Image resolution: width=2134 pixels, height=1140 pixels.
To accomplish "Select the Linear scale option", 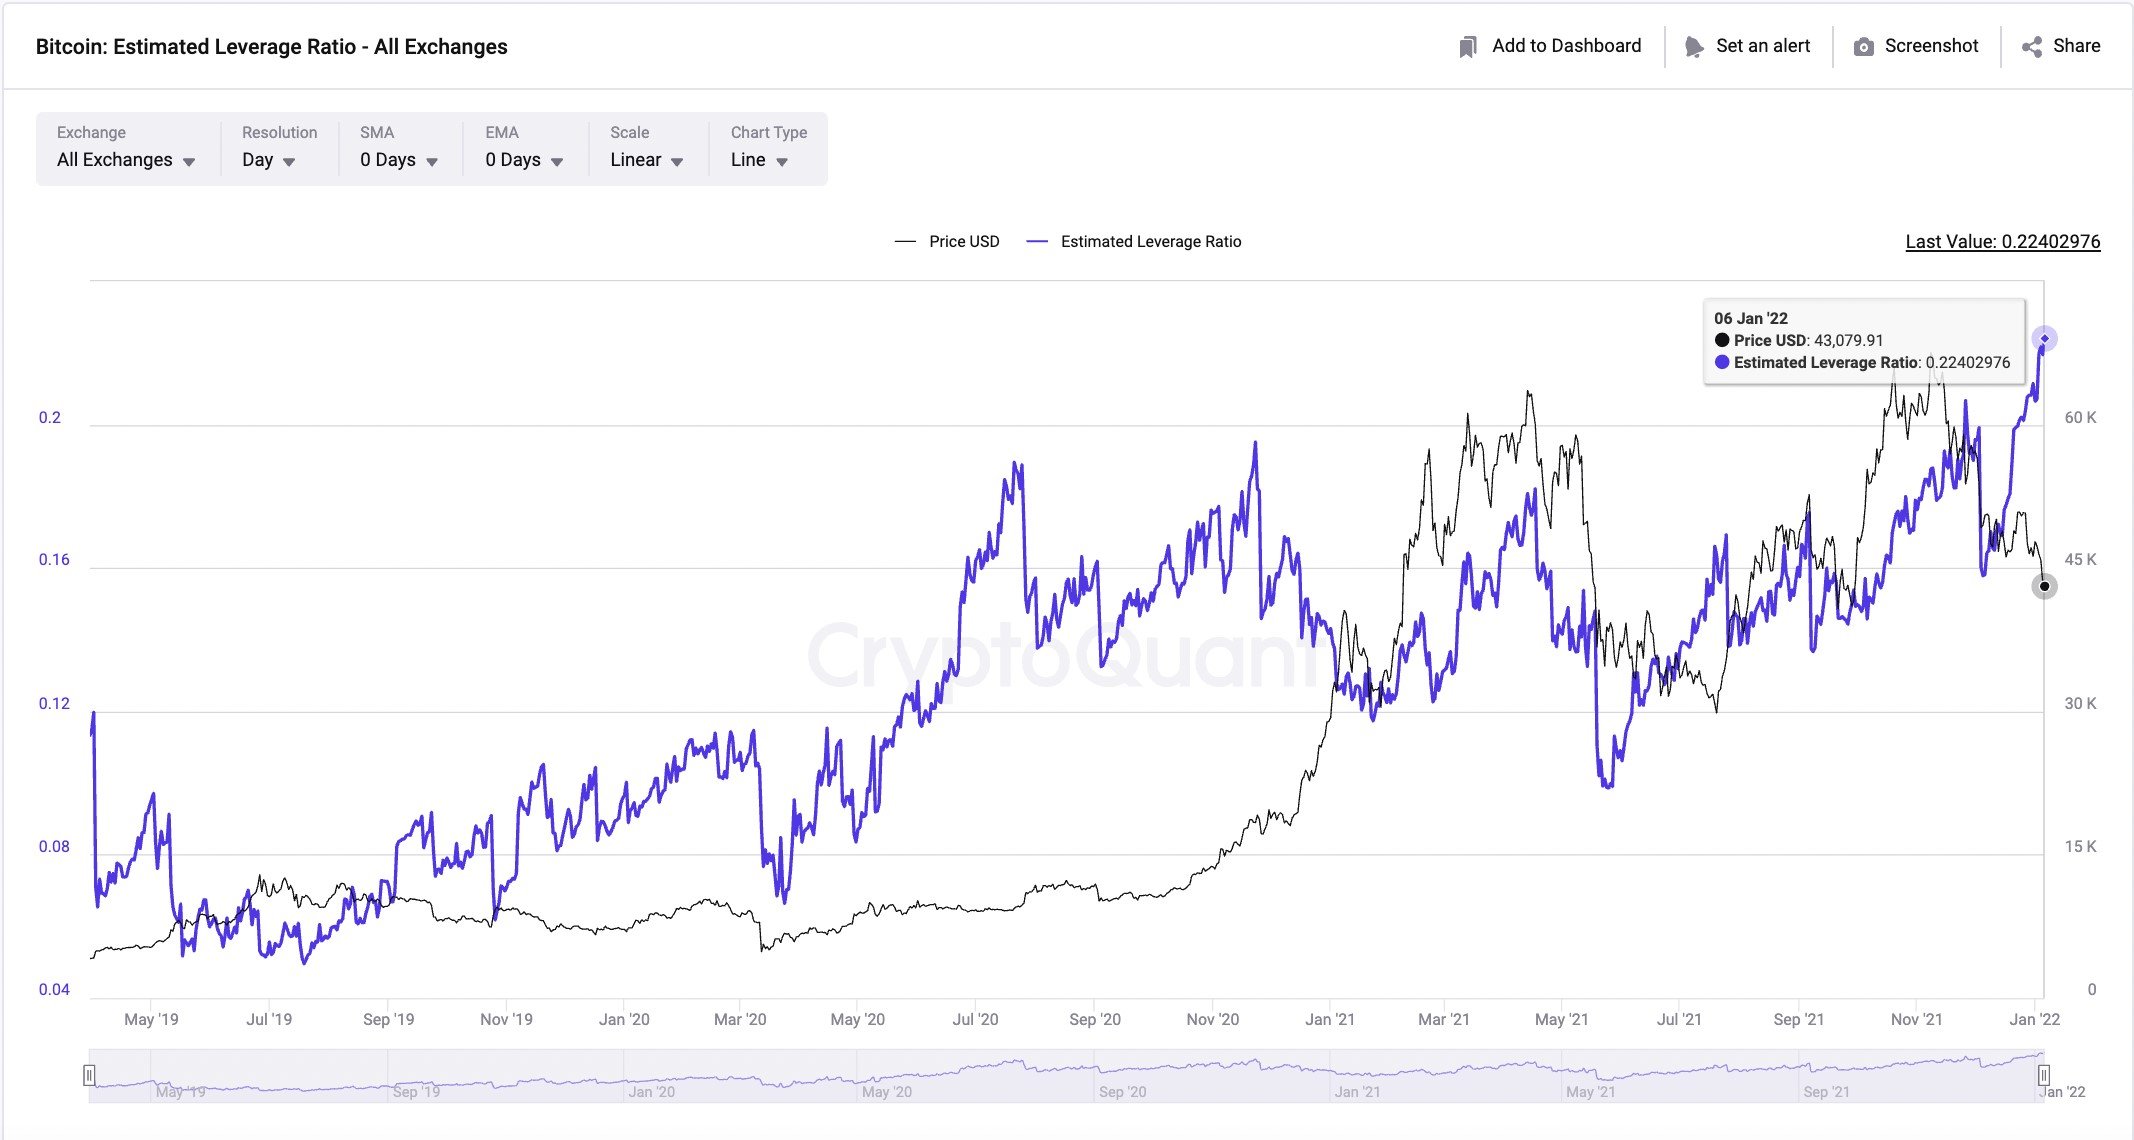I will point(637,159).
